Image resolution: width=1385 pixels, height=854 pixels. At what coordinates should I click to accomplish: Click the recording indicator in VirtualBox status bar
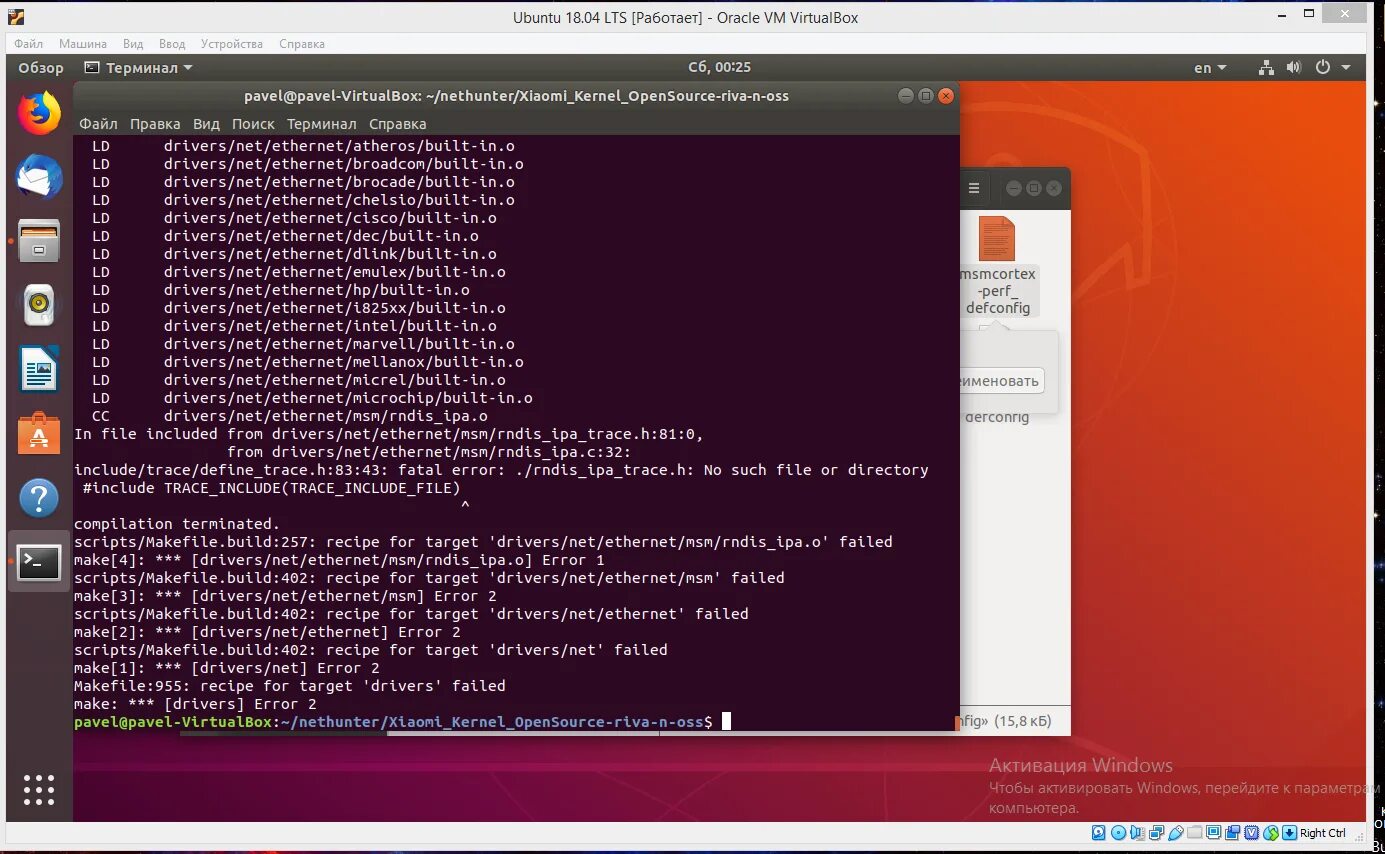pyautogui.click(x=1232, y=833)
